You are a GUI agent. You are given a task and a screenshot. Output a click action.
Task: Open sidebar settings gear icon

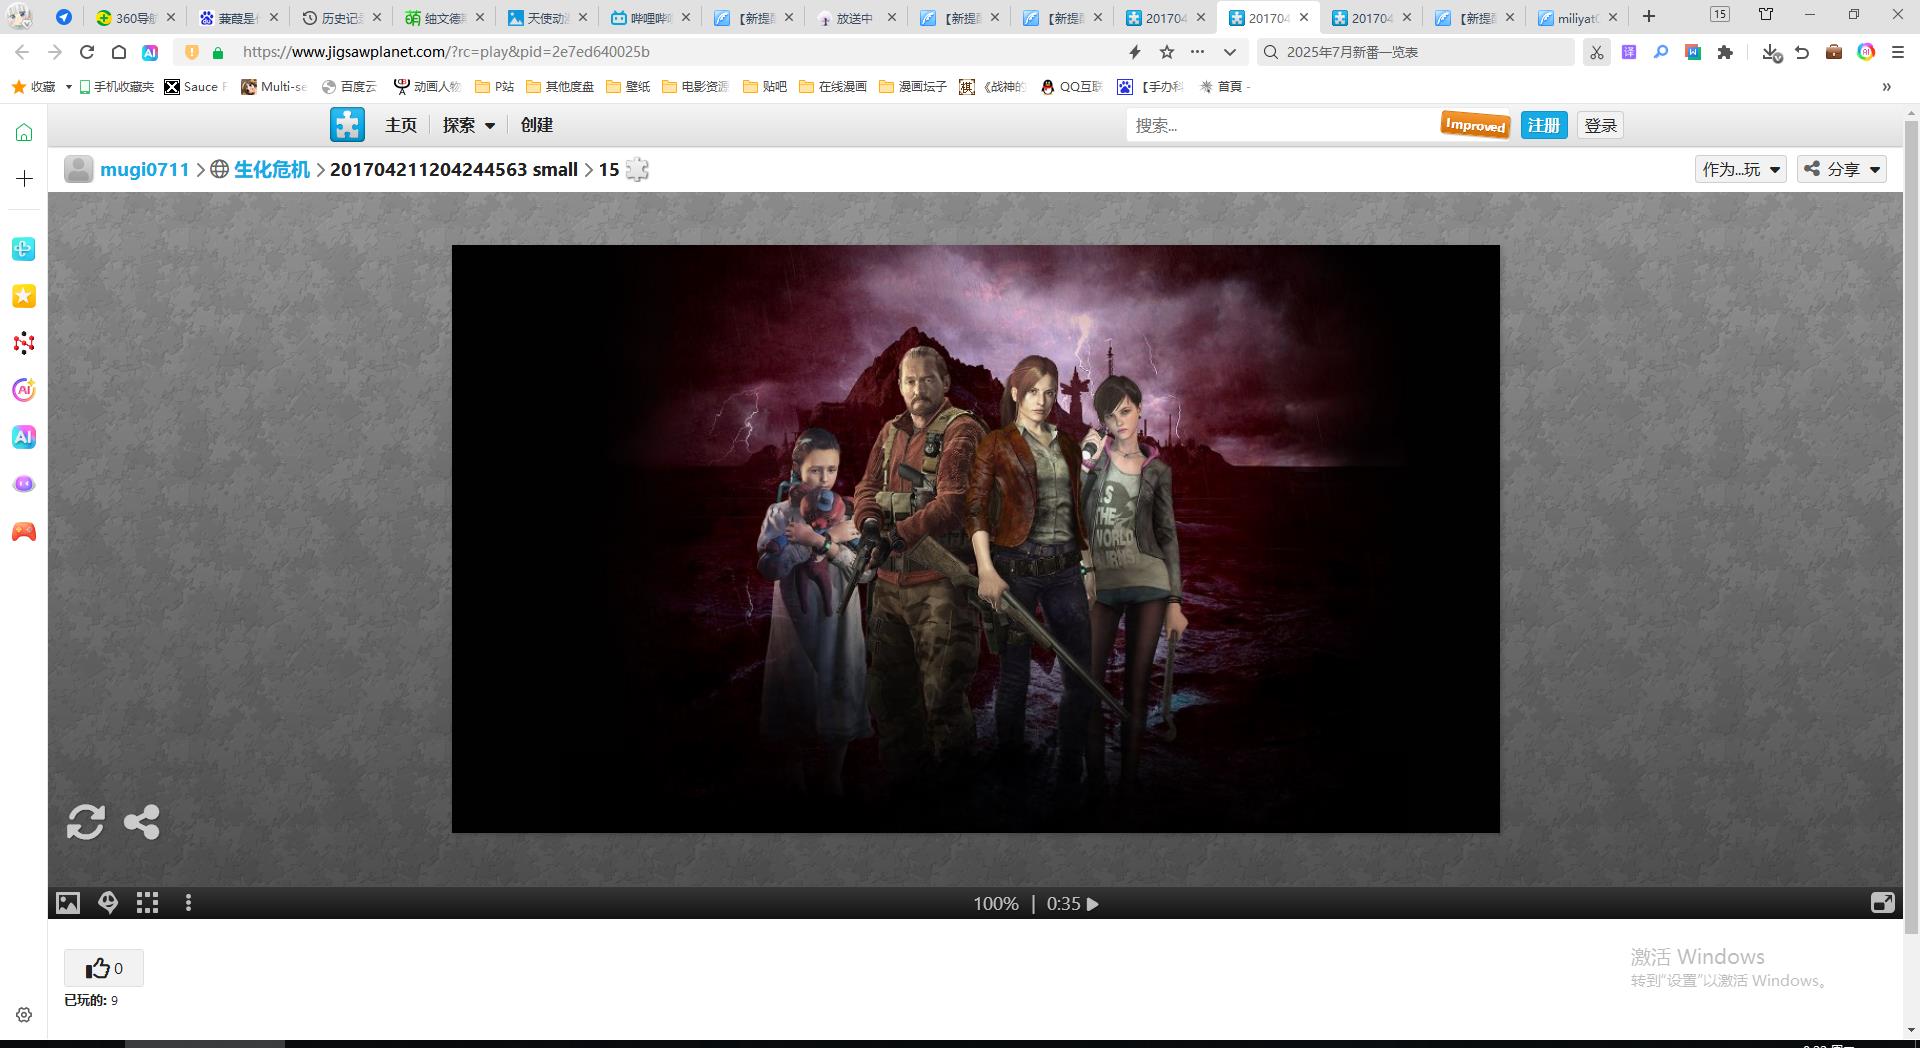(24, 1014)
